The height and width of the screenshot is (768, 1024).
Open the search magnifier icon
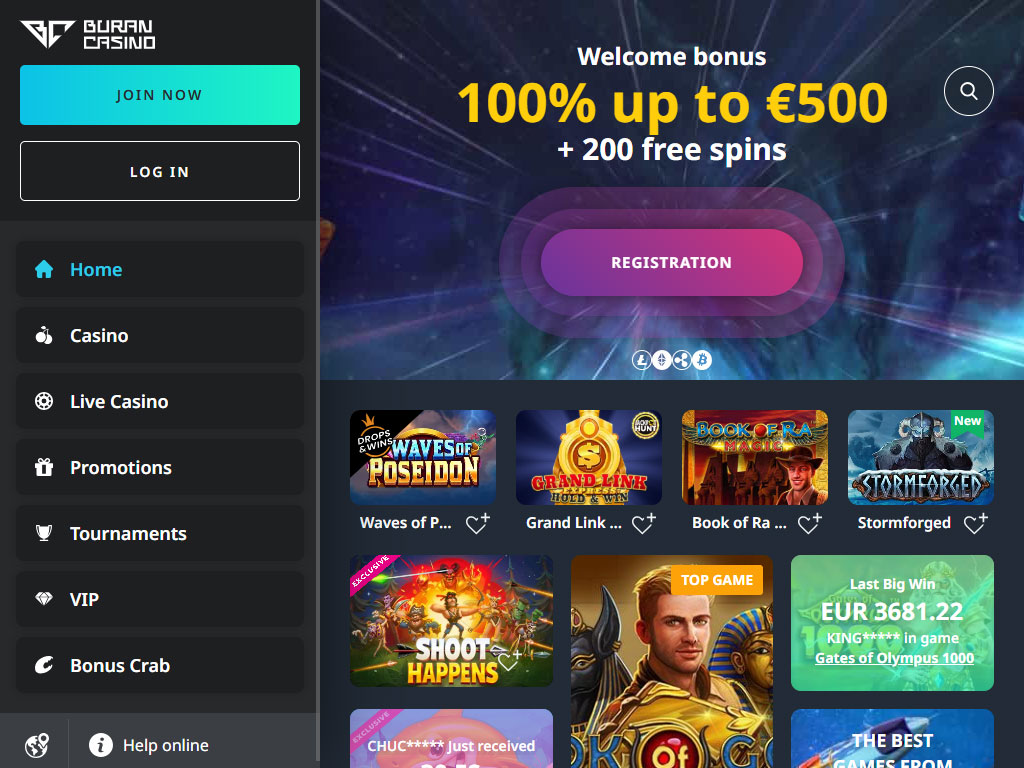point(968,91)
